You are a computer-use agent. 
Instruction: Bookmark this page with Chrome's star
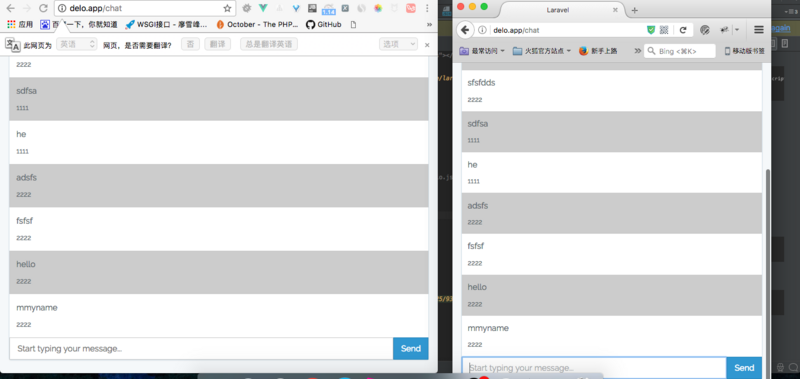(227, 8)
